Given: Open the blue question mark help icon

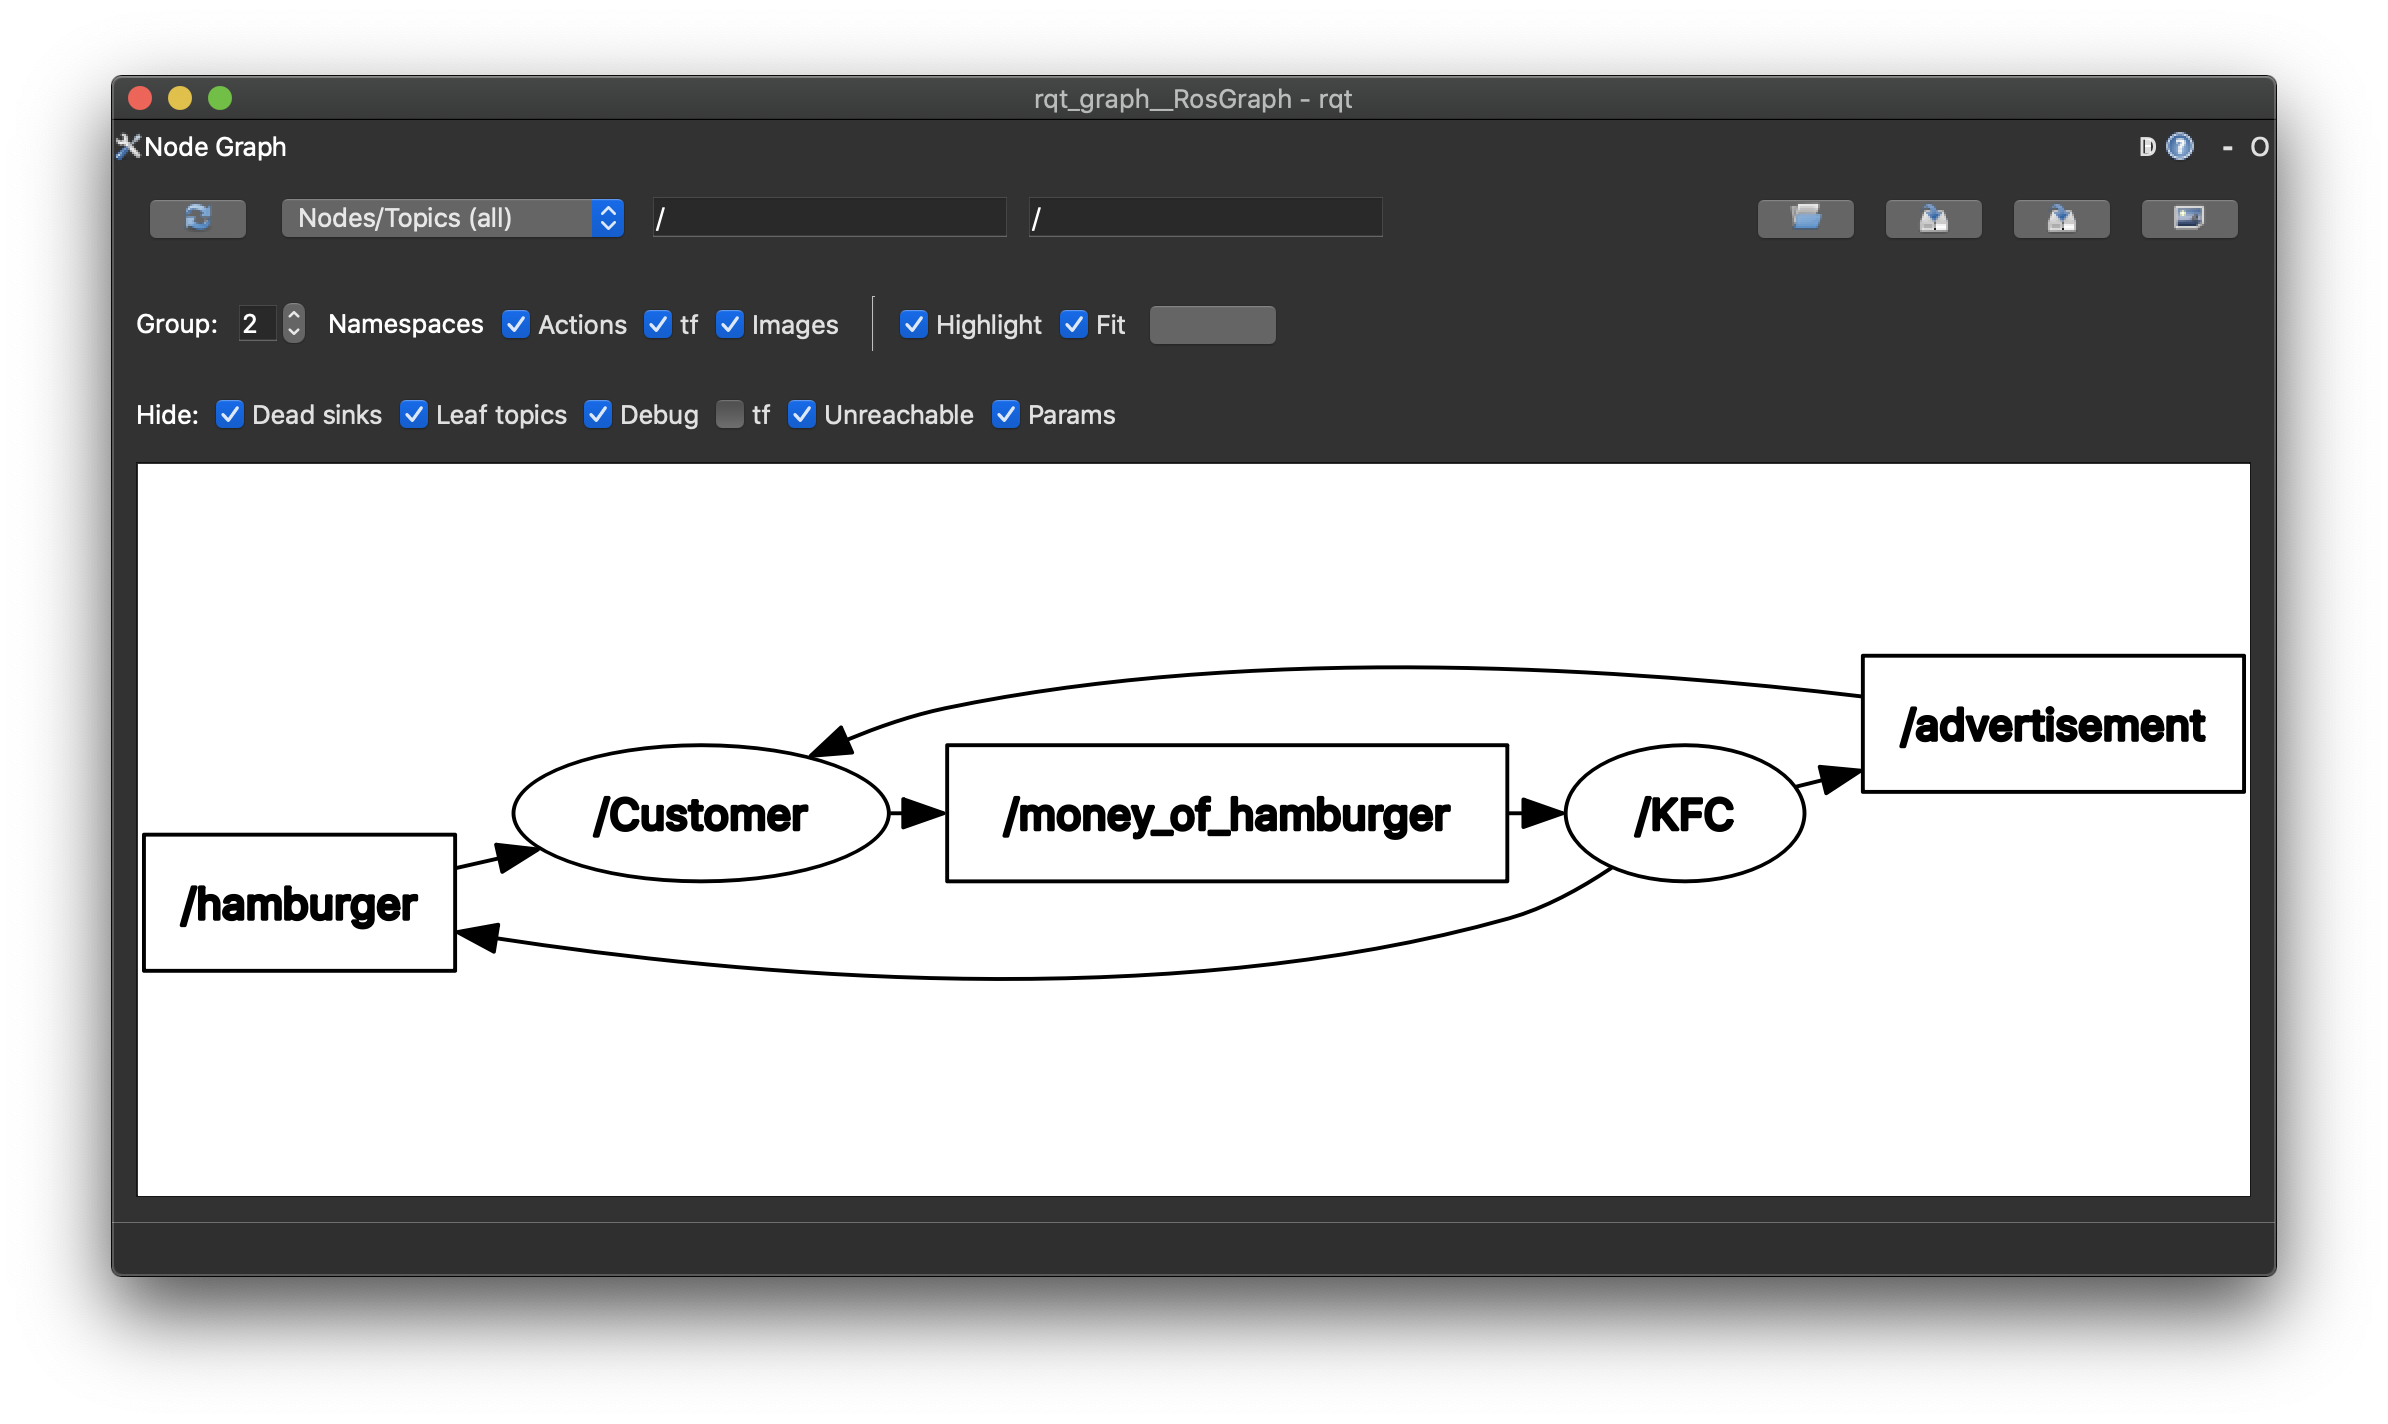Looking at the screenshot, I should coord(2180,147).
